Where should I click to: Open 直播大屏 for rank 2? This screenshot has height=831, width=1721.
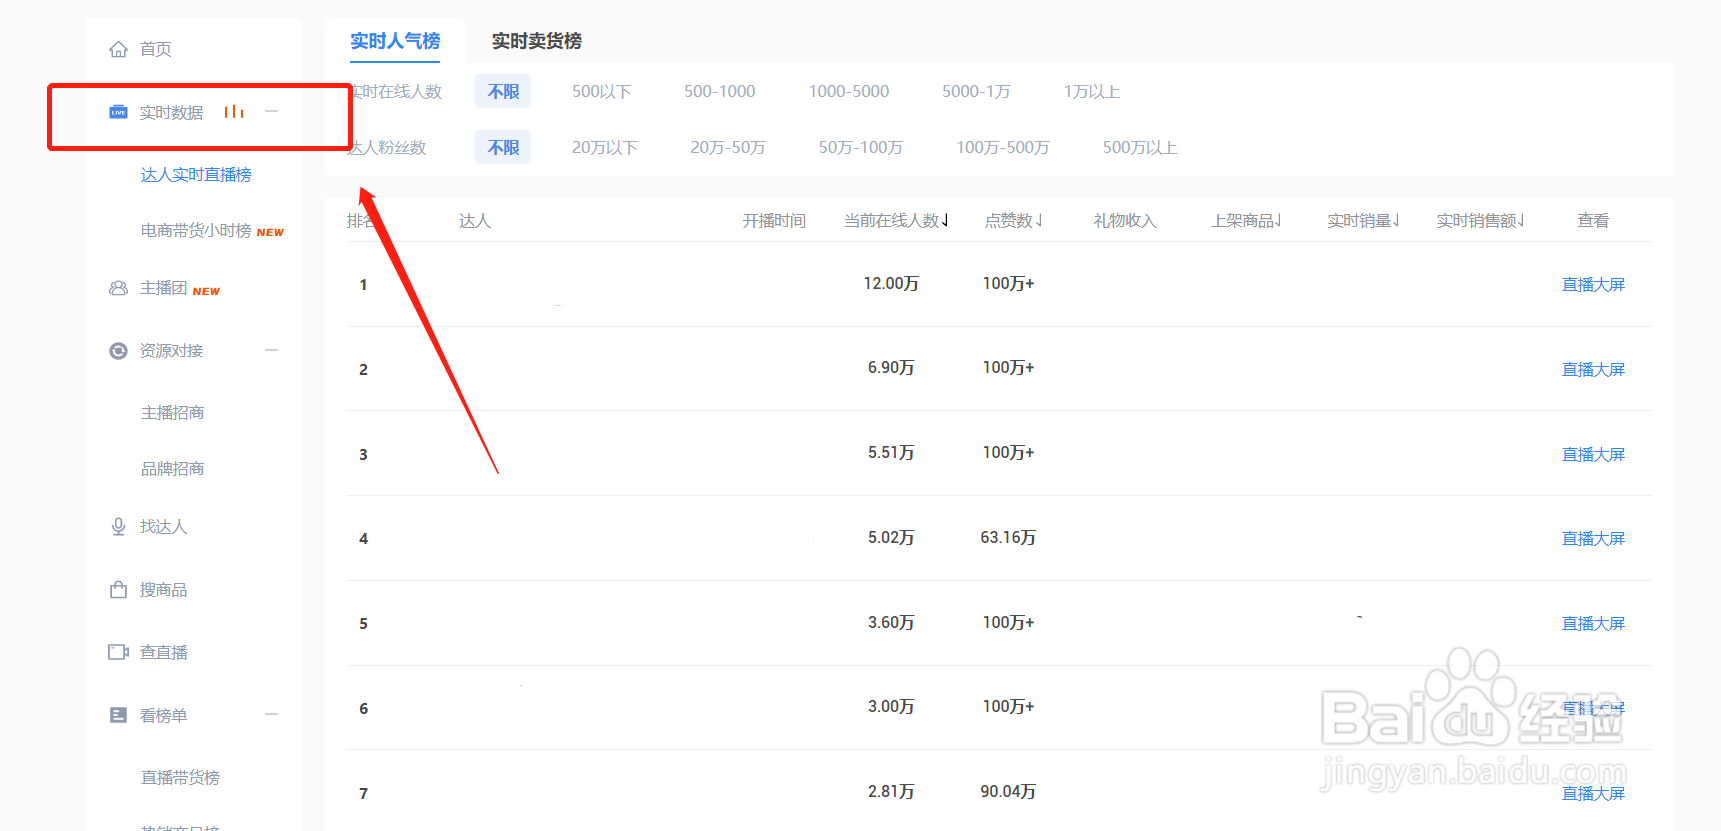tap(1593, 370)
